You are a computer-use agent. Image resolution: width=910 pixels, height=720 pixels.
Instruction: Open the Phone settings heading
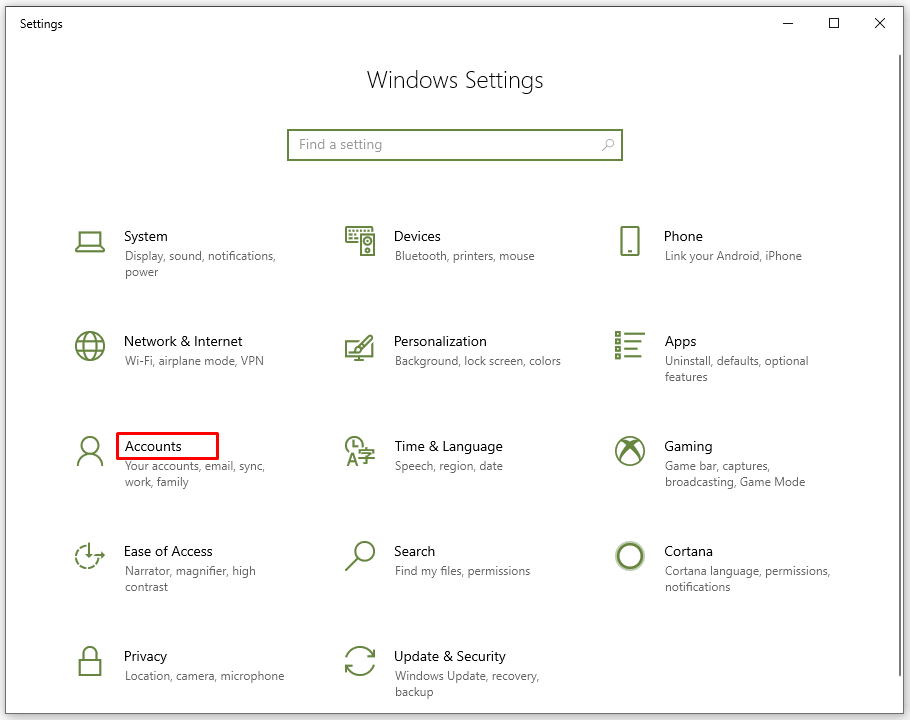point(683,236)
